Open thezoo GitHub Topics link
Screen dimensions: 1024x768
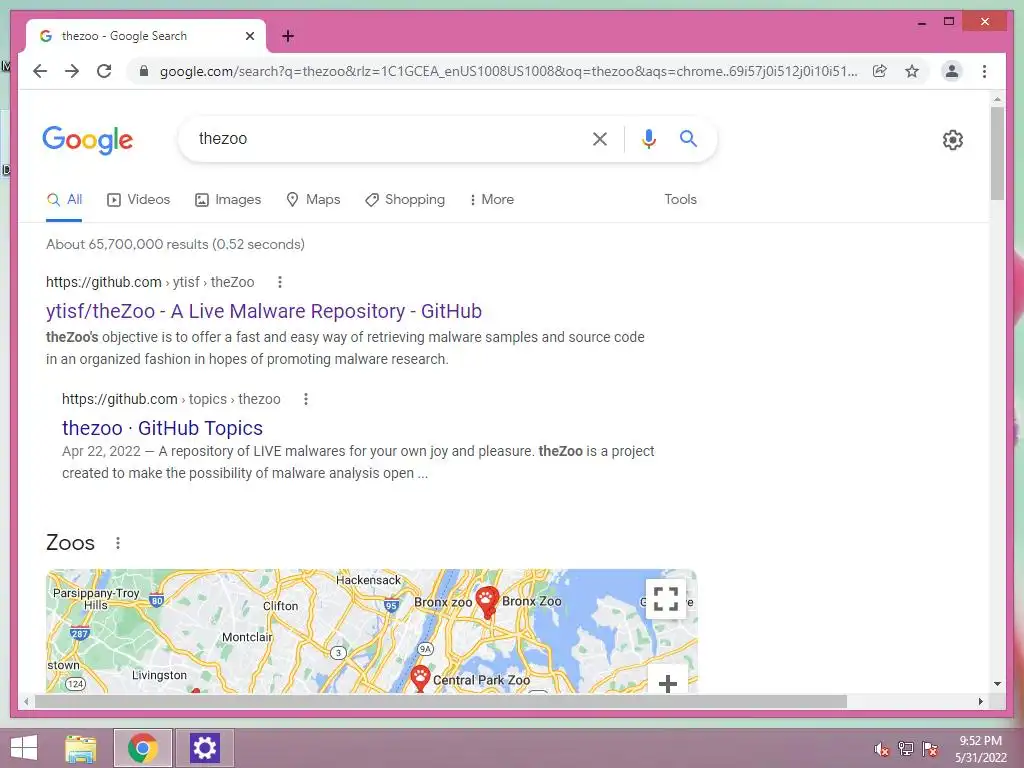tap(163, 428)
